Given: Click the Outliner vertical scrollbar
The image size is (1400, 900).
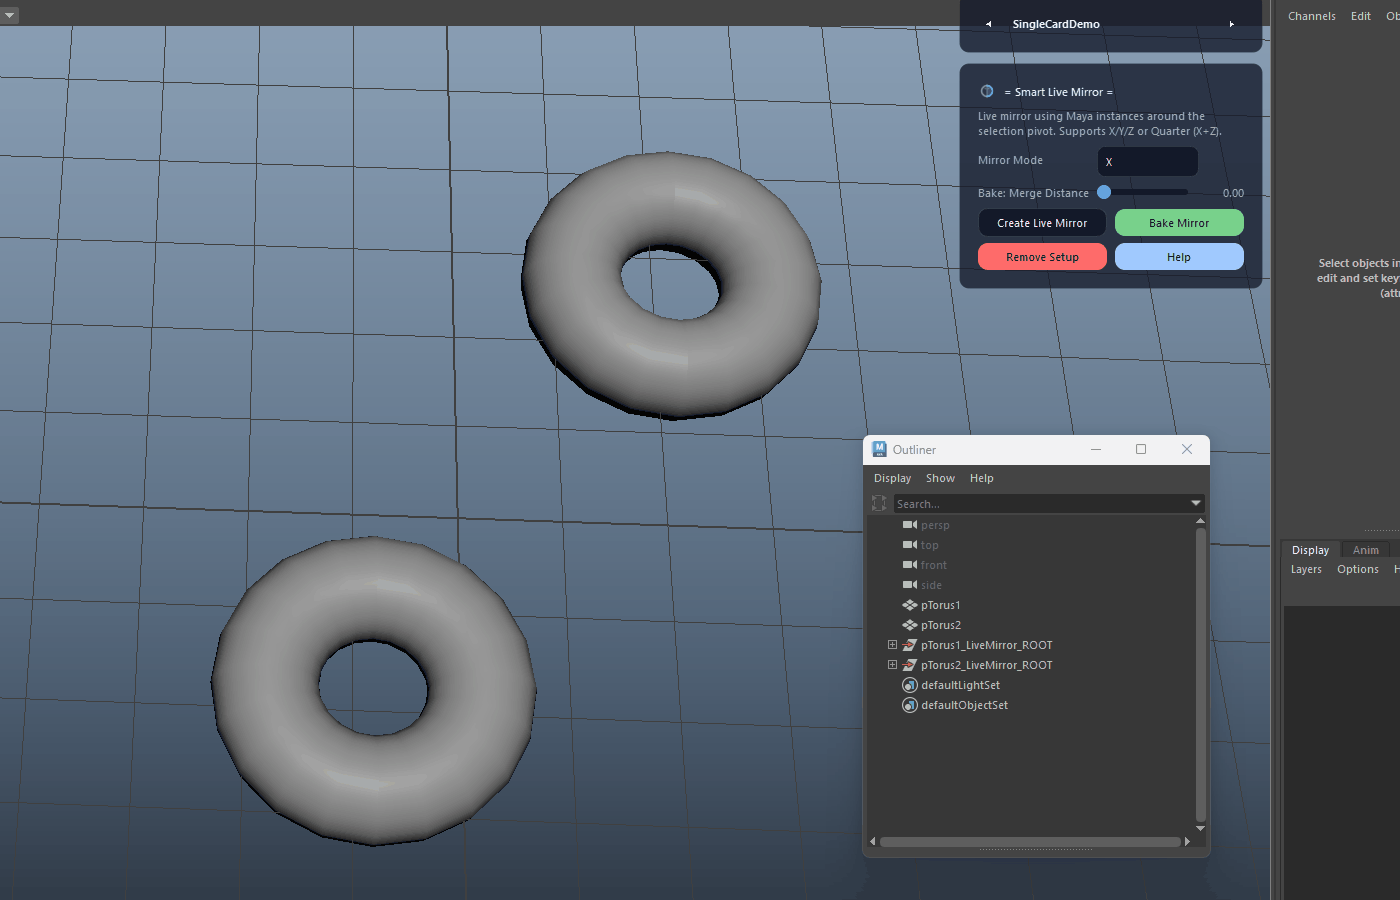Looking at the screenshot, I should (x=1200, y=675).
